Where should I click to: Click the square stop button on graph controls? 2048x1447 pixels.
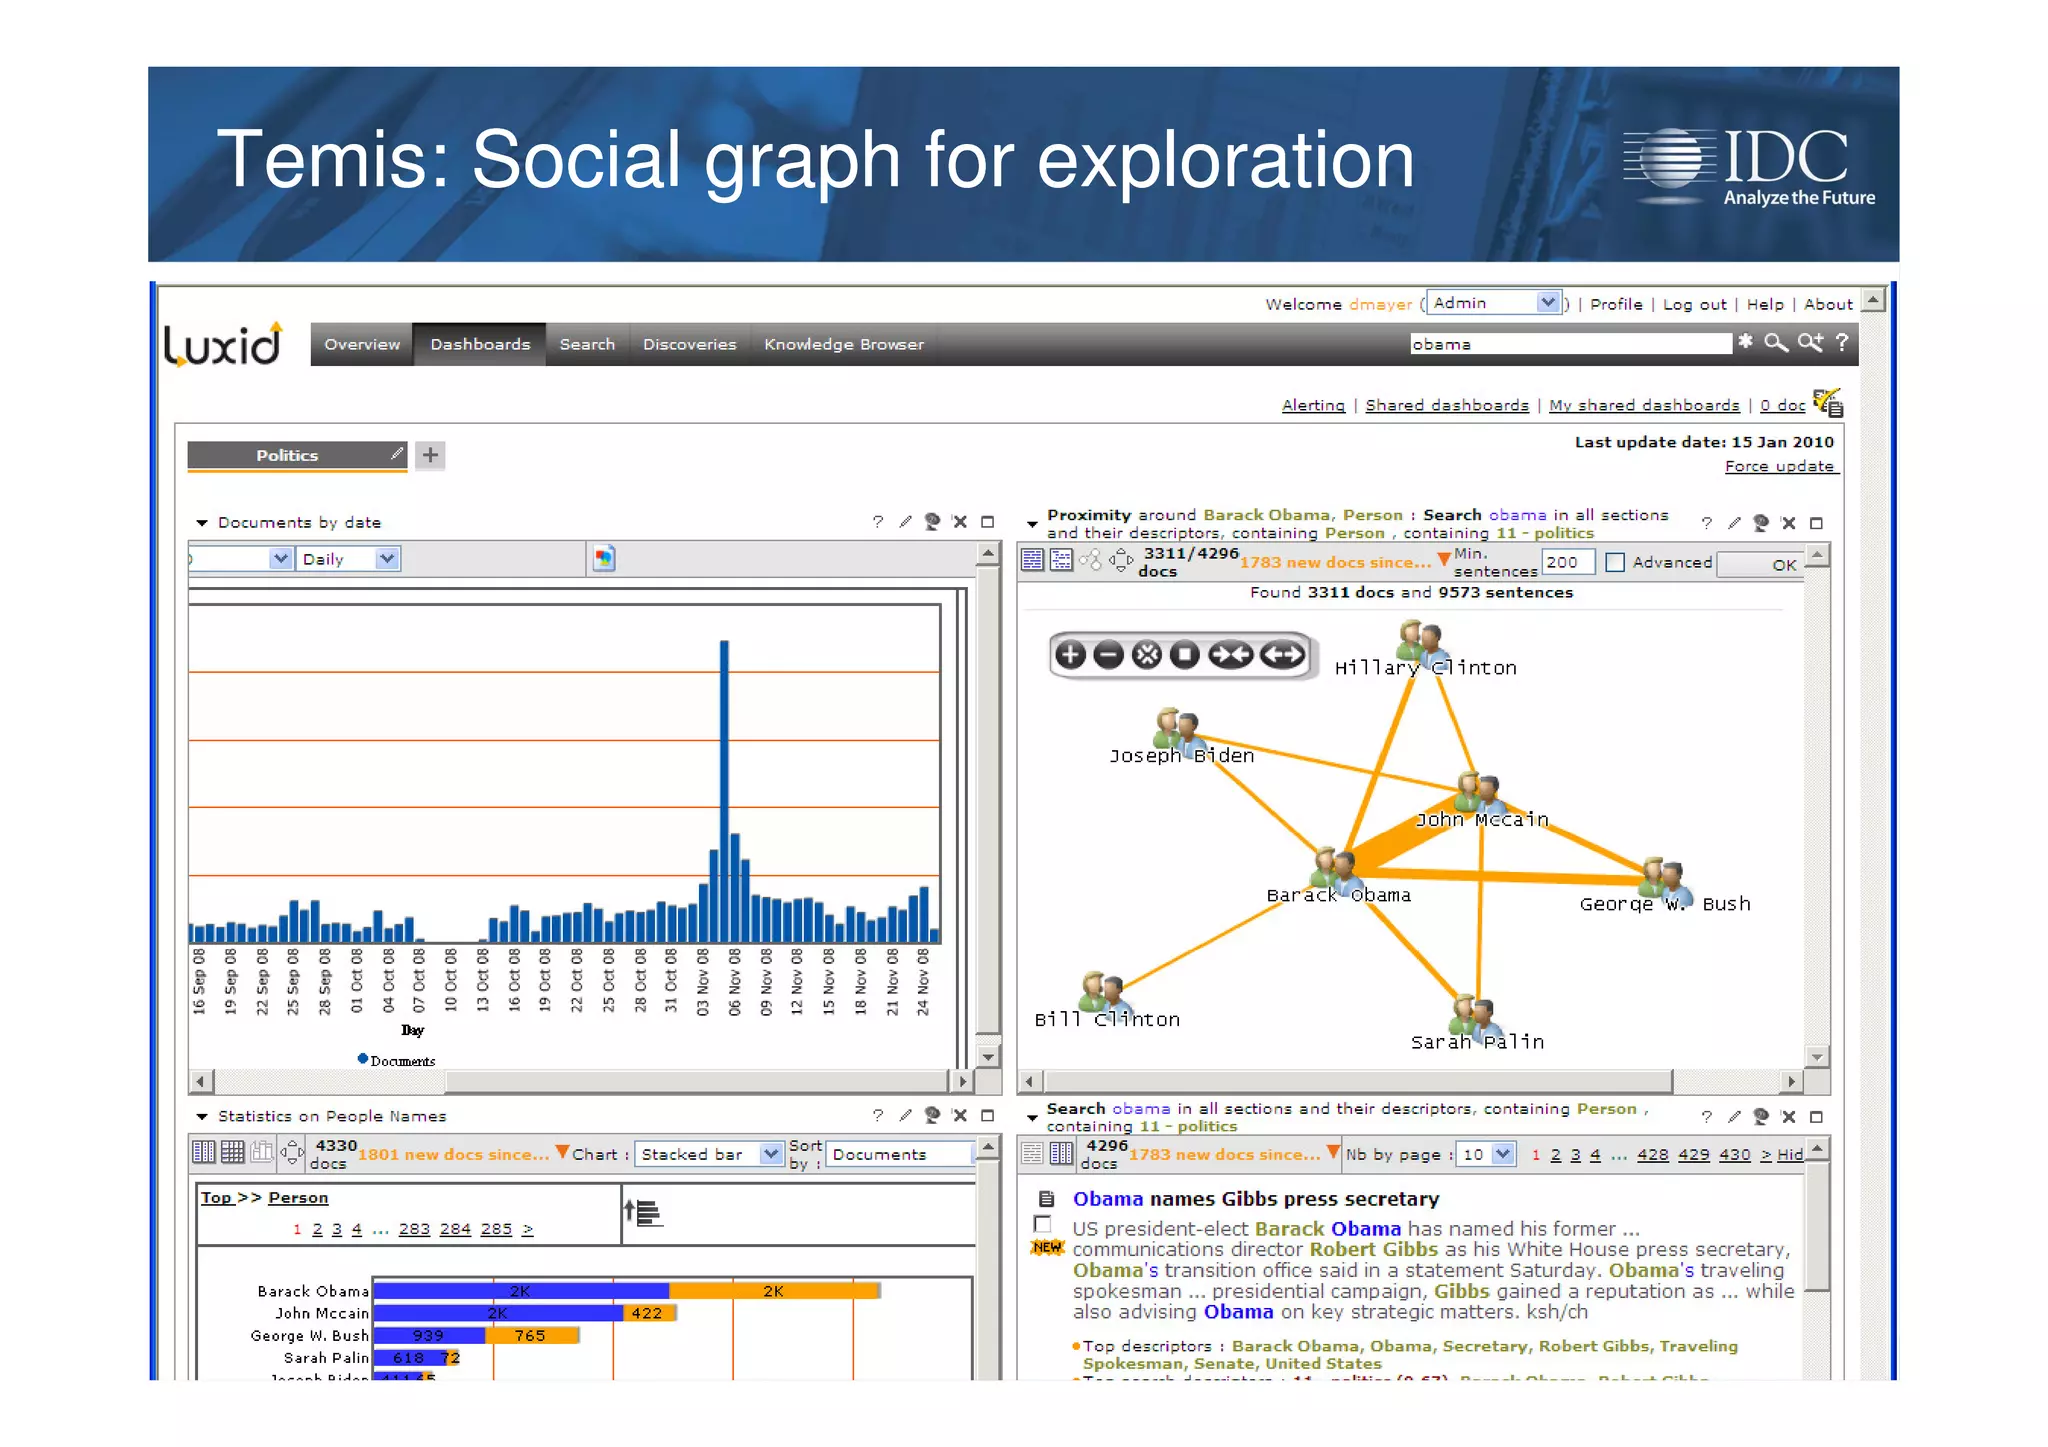coord(1185,655)
